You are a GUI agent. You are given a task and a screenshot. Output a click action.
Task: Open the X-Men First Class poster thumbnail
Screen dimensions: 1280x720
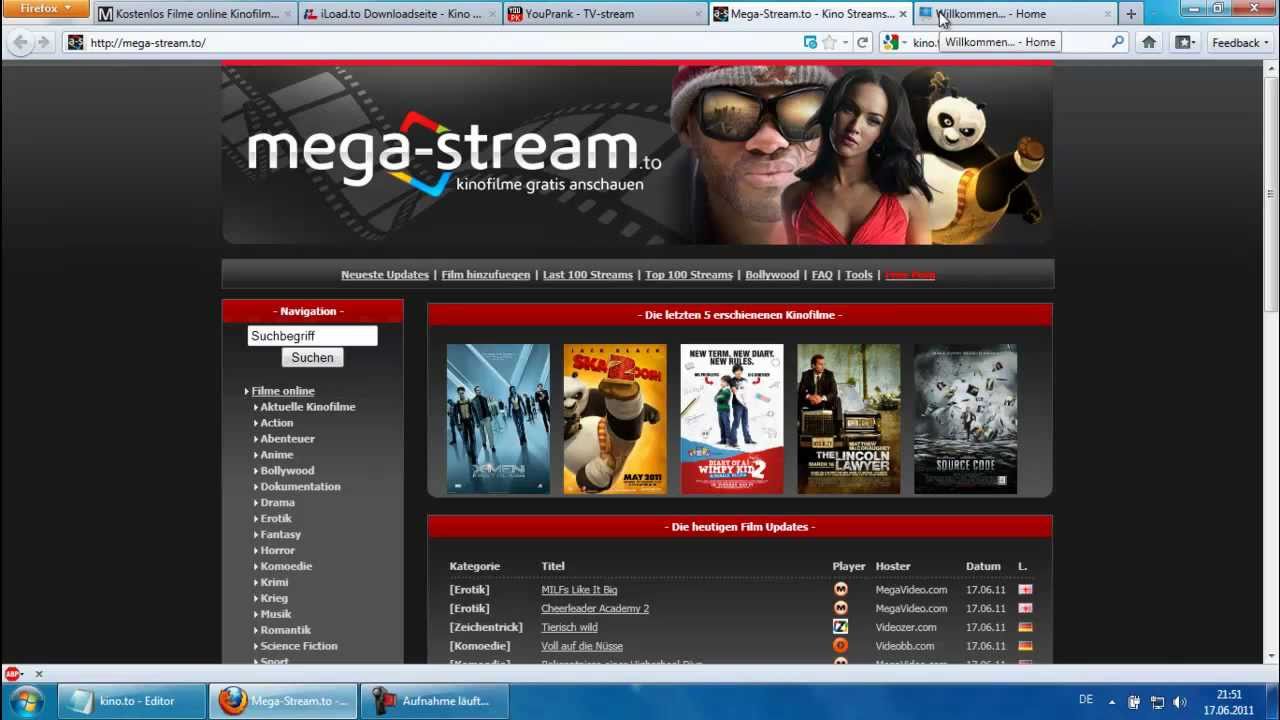pos(498,419)
